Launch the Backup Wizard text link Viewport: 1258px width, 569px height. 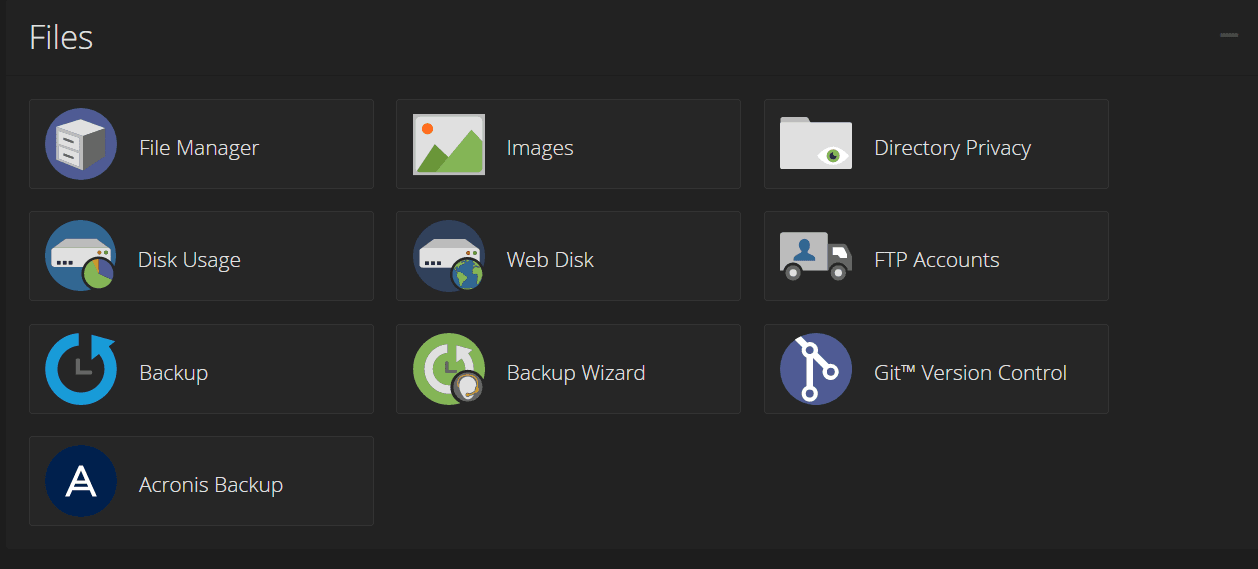[x=576, y=373]
